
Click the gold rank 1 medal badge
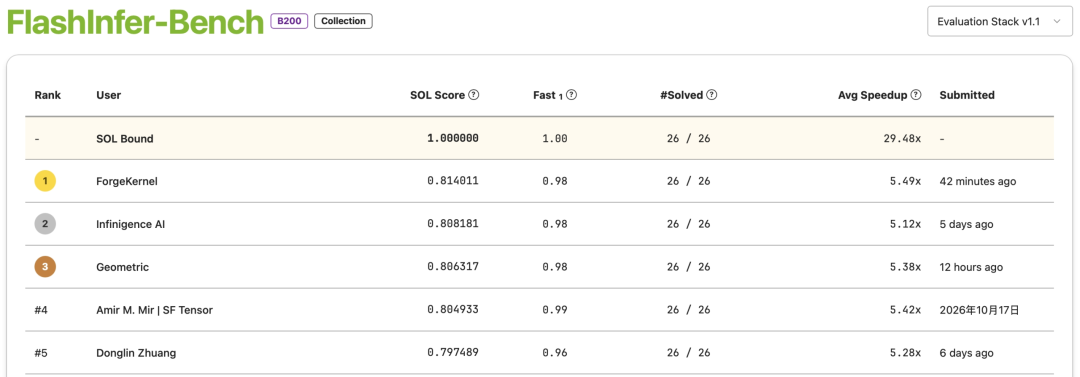(45, 181)
